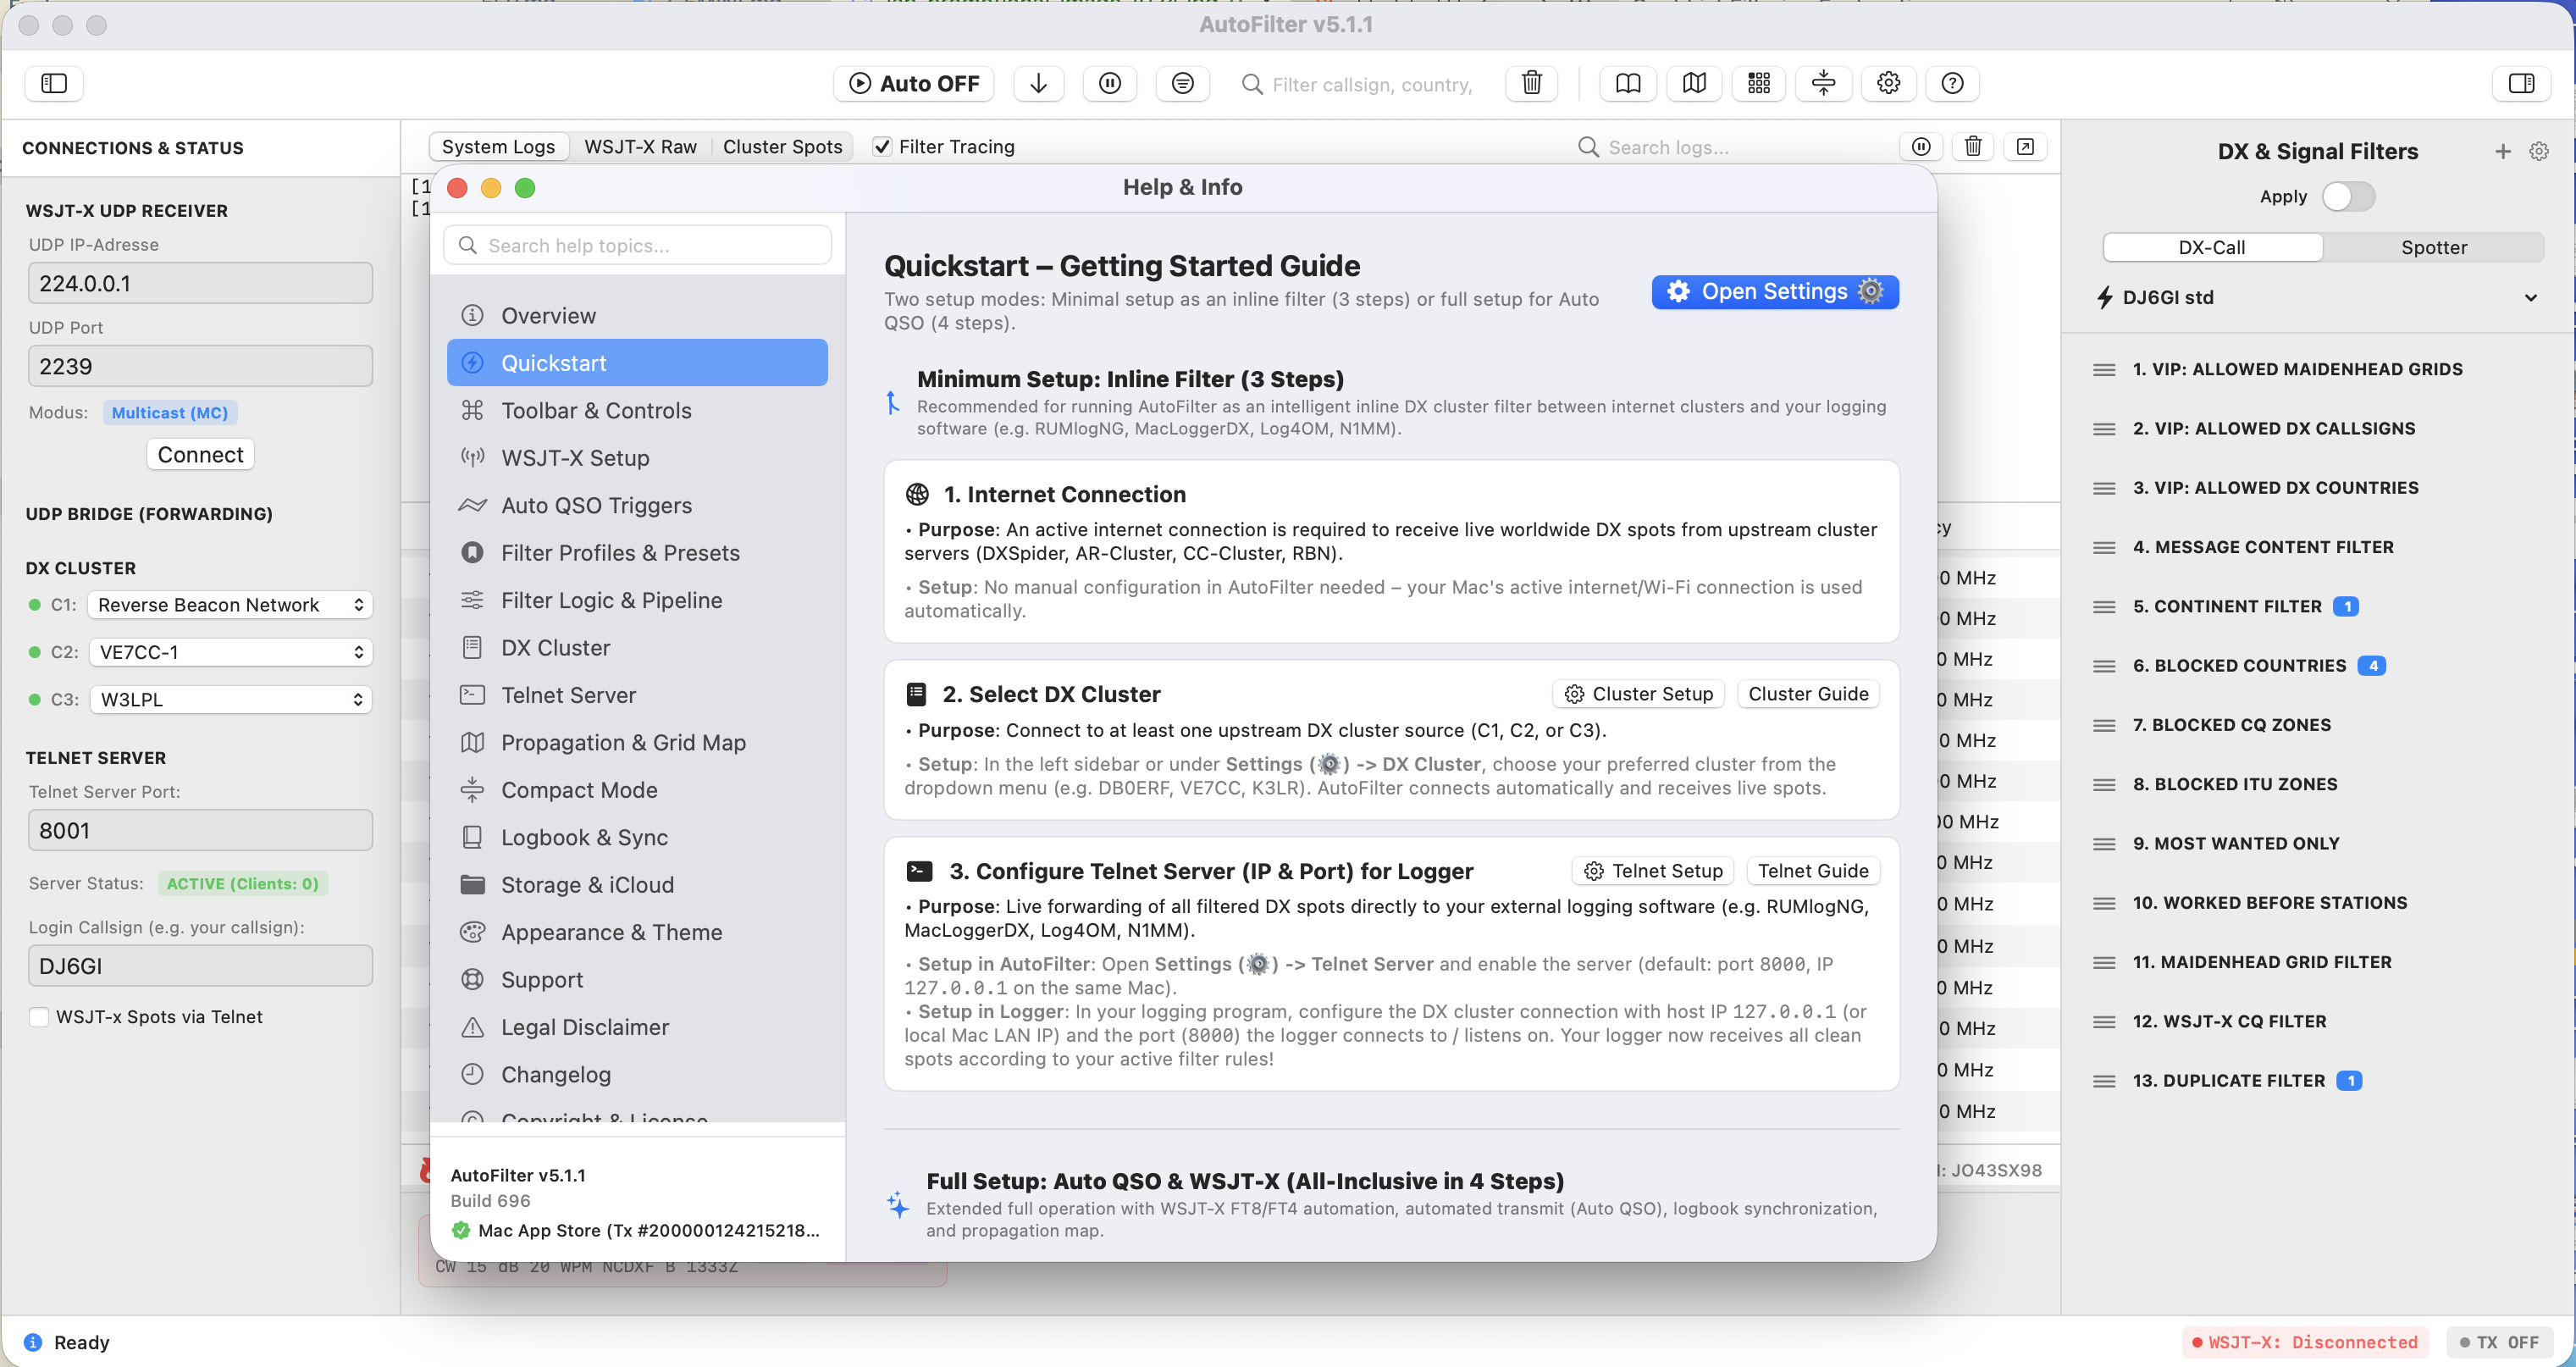Image resolution: width=2576 pixels, height=1367 pixels.
Task: Toggle the Apply filters switch
Action: [2347, 196]
